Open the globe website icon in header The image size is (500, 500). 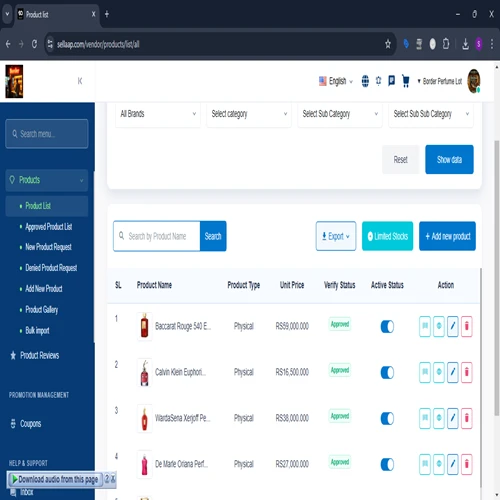(365, 81)
